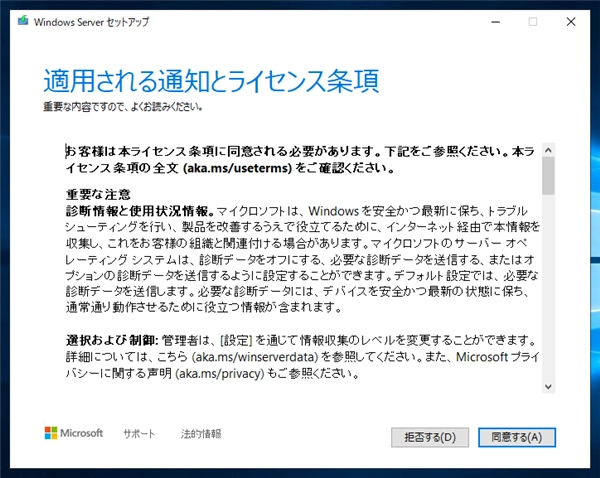Minimize the setup window
600x478 pixels.
[x=496, y=22]
